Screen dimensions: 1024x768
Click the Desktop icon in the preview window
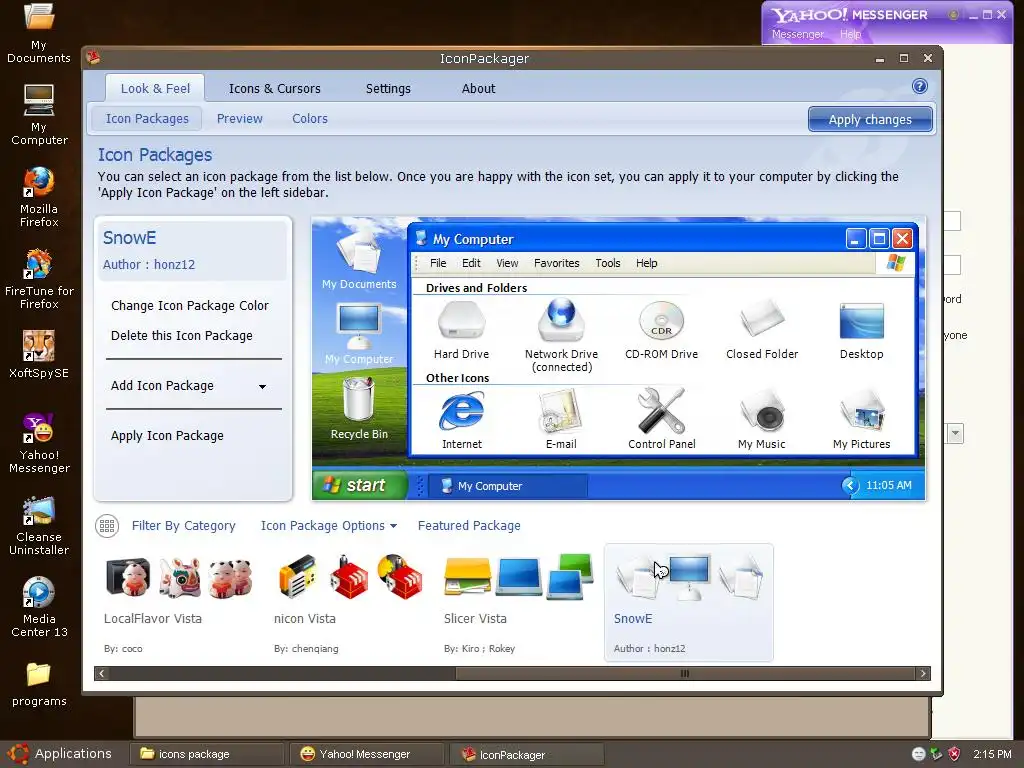click(x=861, y=321)
